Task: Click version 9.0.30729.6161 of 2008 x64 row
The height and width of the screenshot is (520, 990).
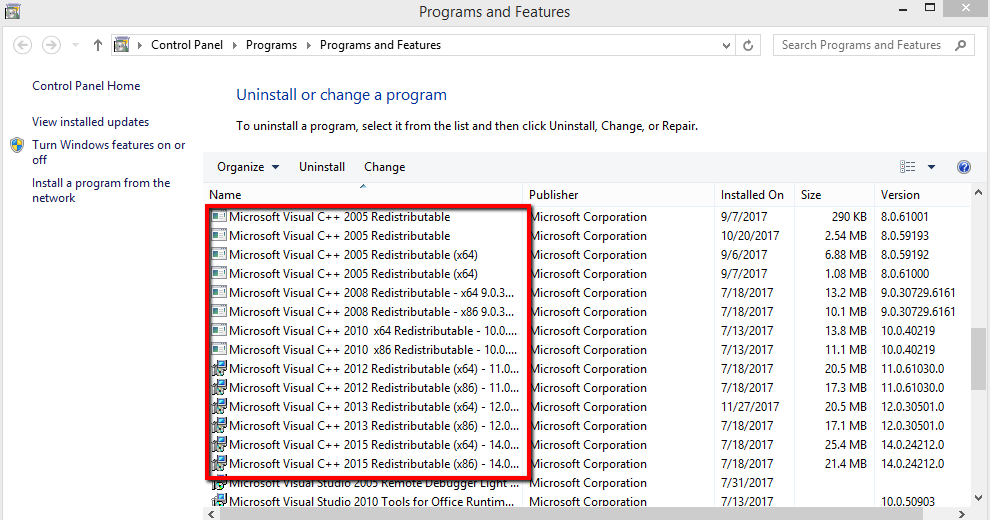Action: pyautogui.click(x=918, y=293)
